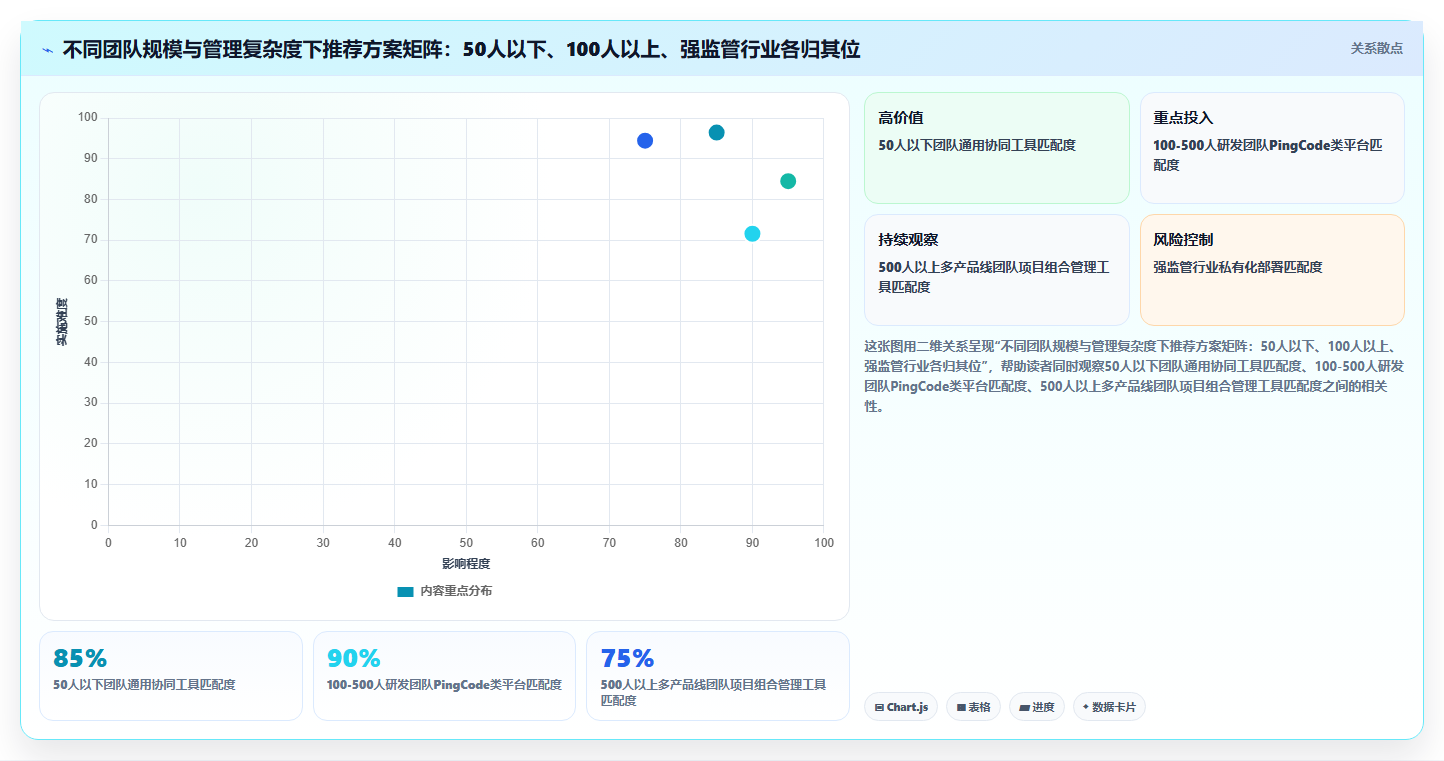The height and width of the screenshot is (761, 1444).
Task: Click the Chart.js tag icon
Action: pyautogui.click(x=879, y=708)
